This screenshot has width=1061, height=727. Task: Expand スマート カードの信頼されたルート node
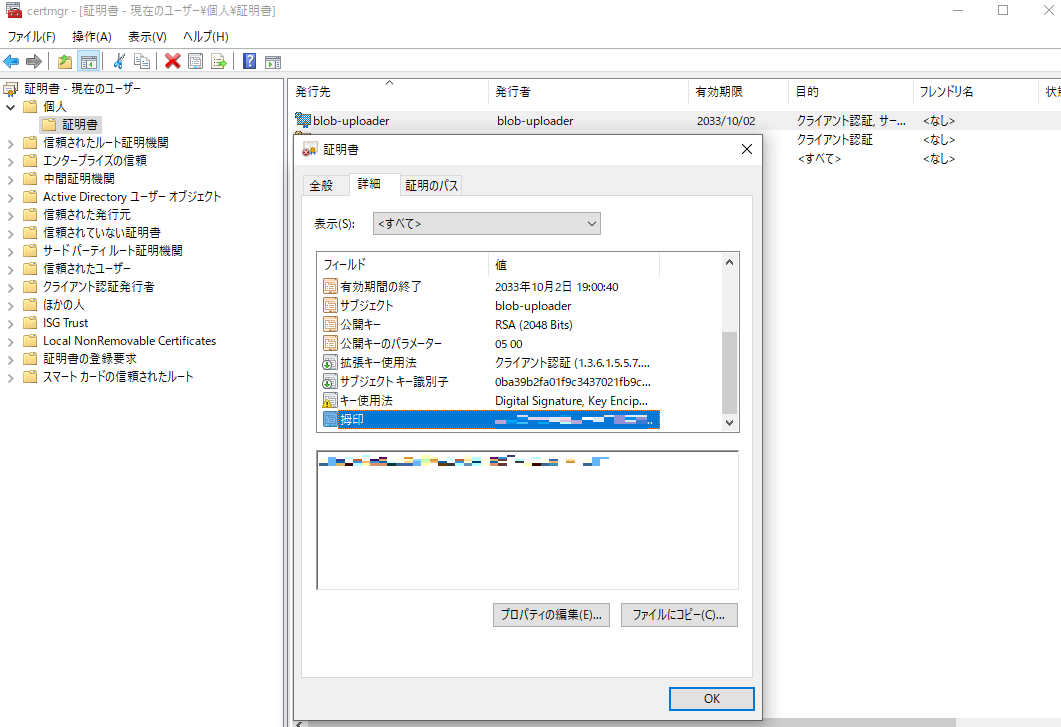click(x=10, y=378)
